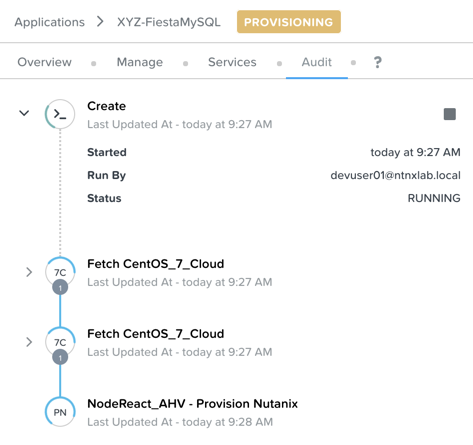Open the Services tab
473x445 pixels.
coord(232,62)
